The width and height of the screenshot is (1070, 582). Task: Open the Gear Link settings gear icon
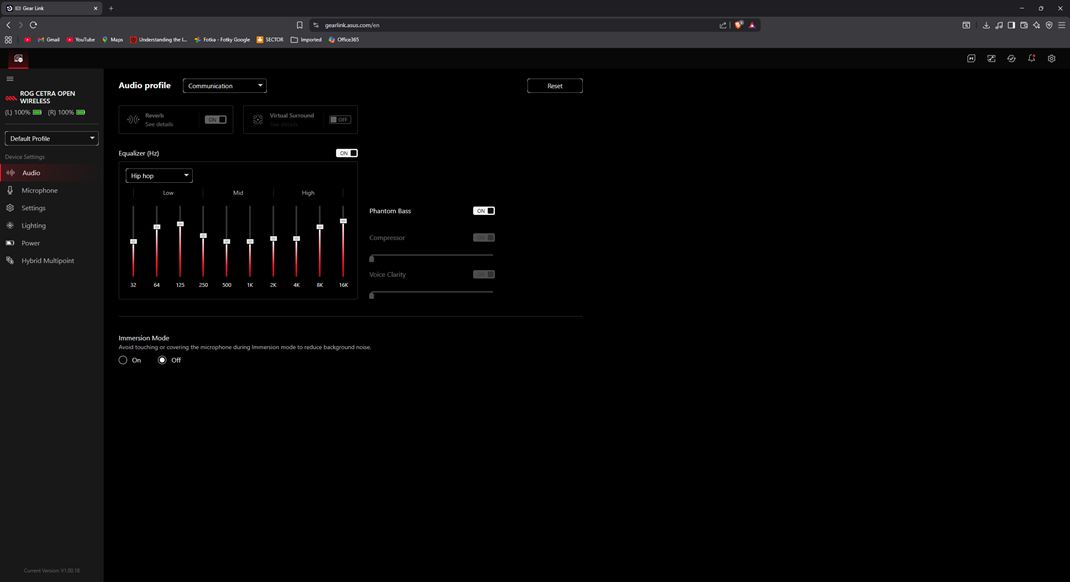1052,59
